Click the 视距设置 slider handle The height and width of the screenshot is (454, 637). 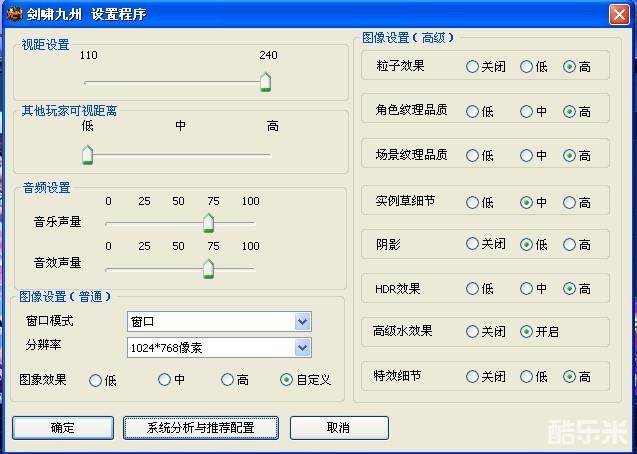tap(265, 82)
